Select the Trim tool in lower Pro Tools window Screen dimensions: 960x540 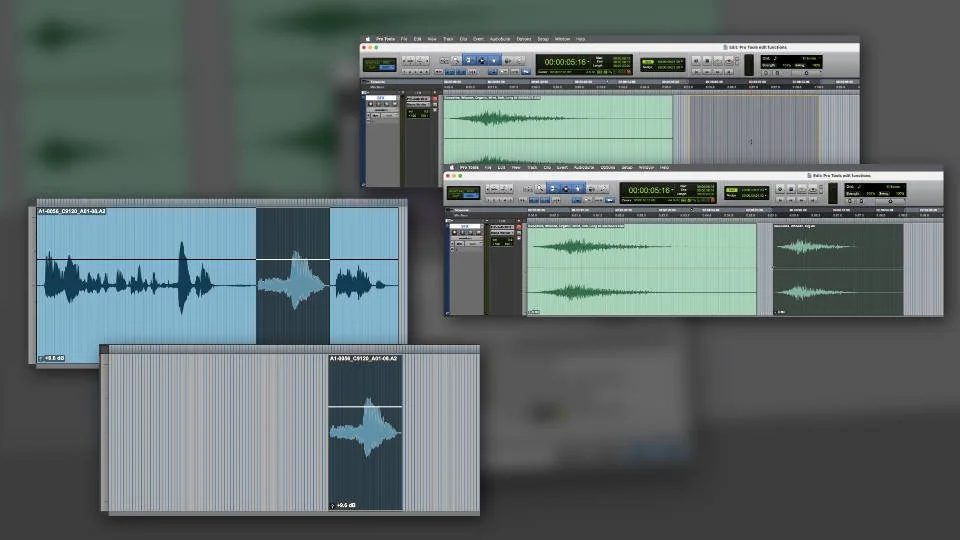[552, 189]
